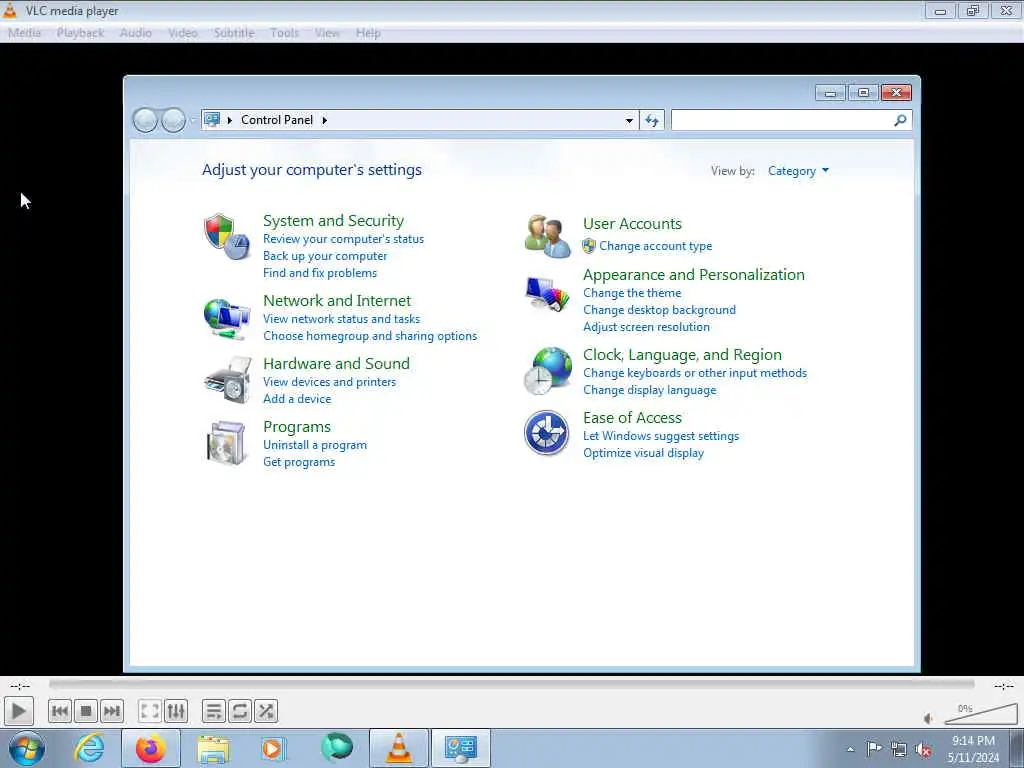Click the Clock, Language, and Region icon
The image size is (1024, 768).
(x=547, y=370)
